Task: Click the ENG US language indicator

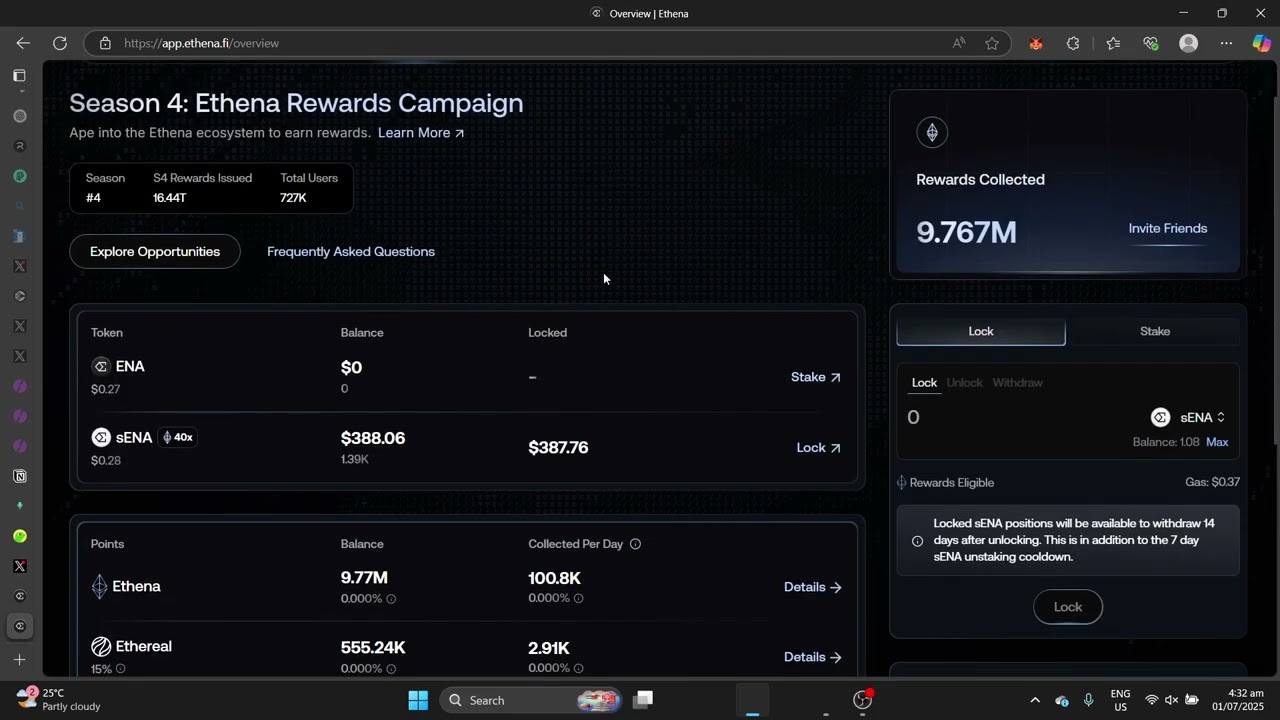Action: pyautogui.click(x=1120, y=700)
